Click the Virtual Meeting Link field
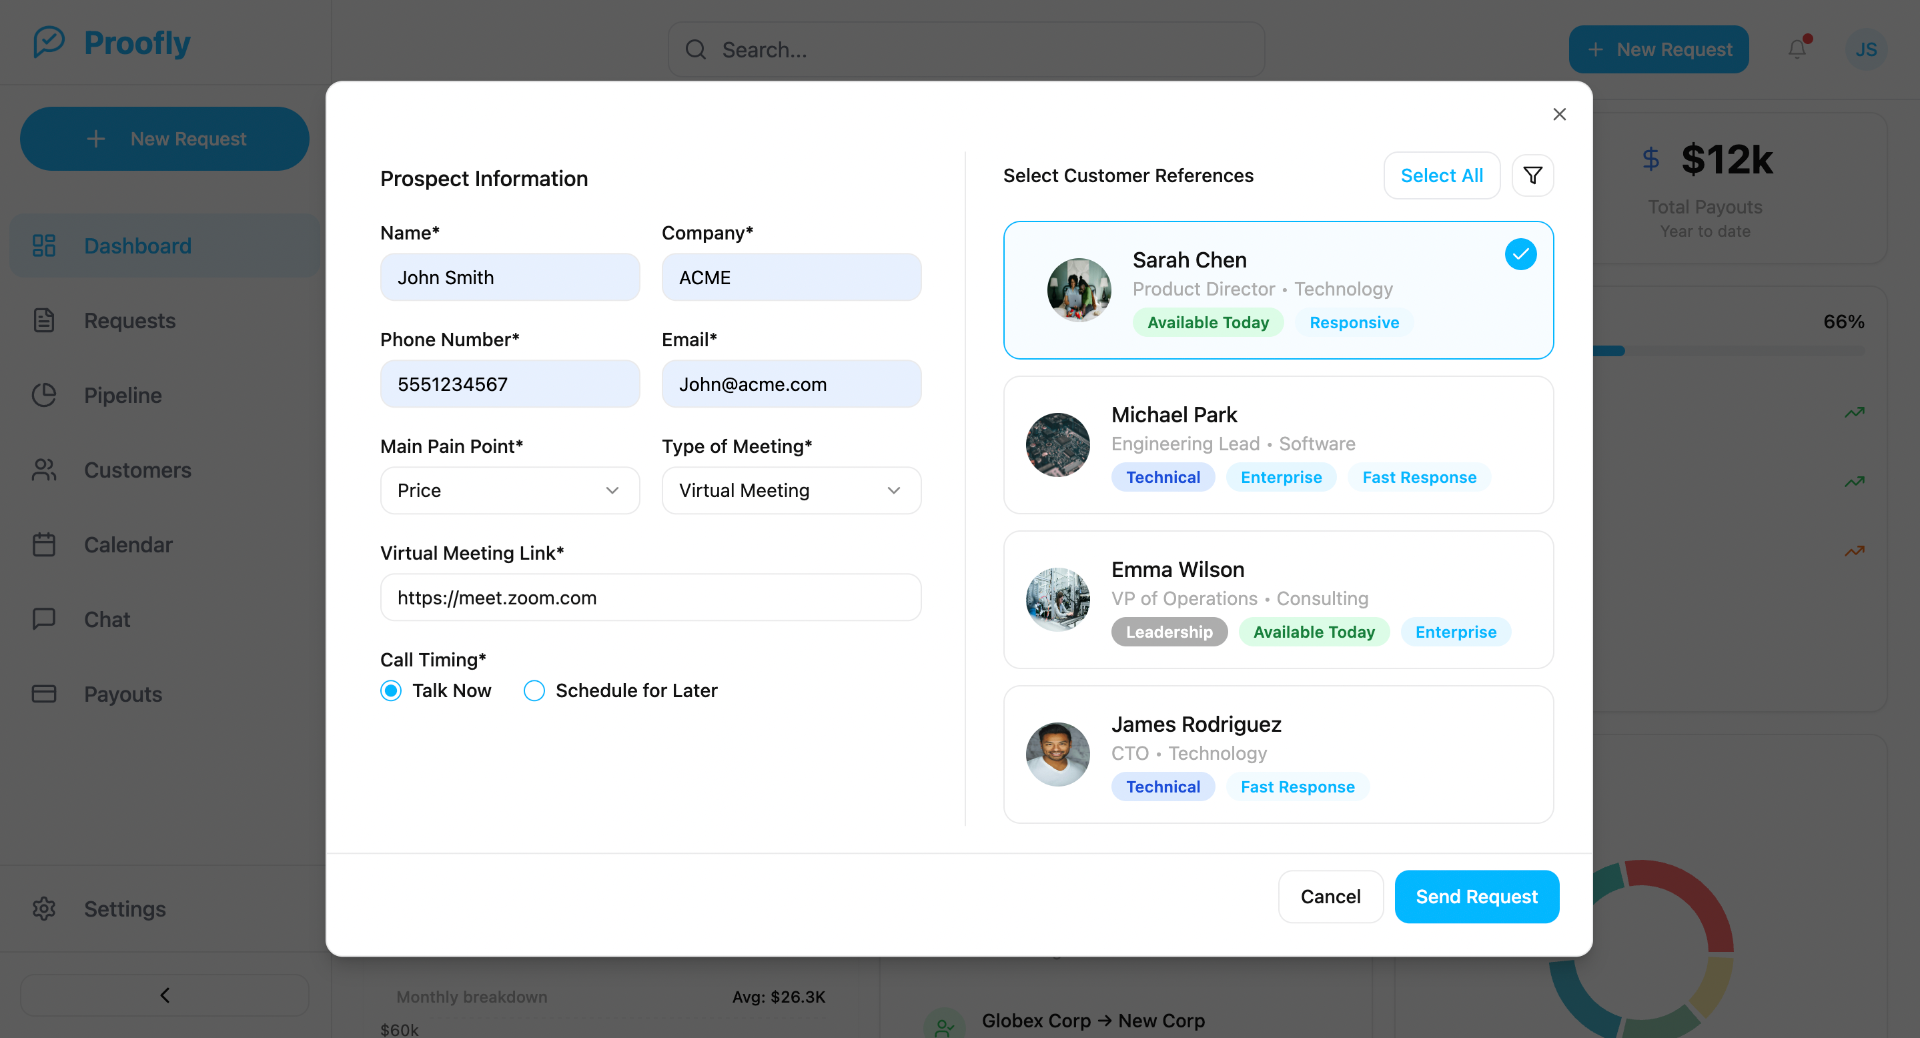This screenshot has height=1038, width=1920. (x=650, y=598)
